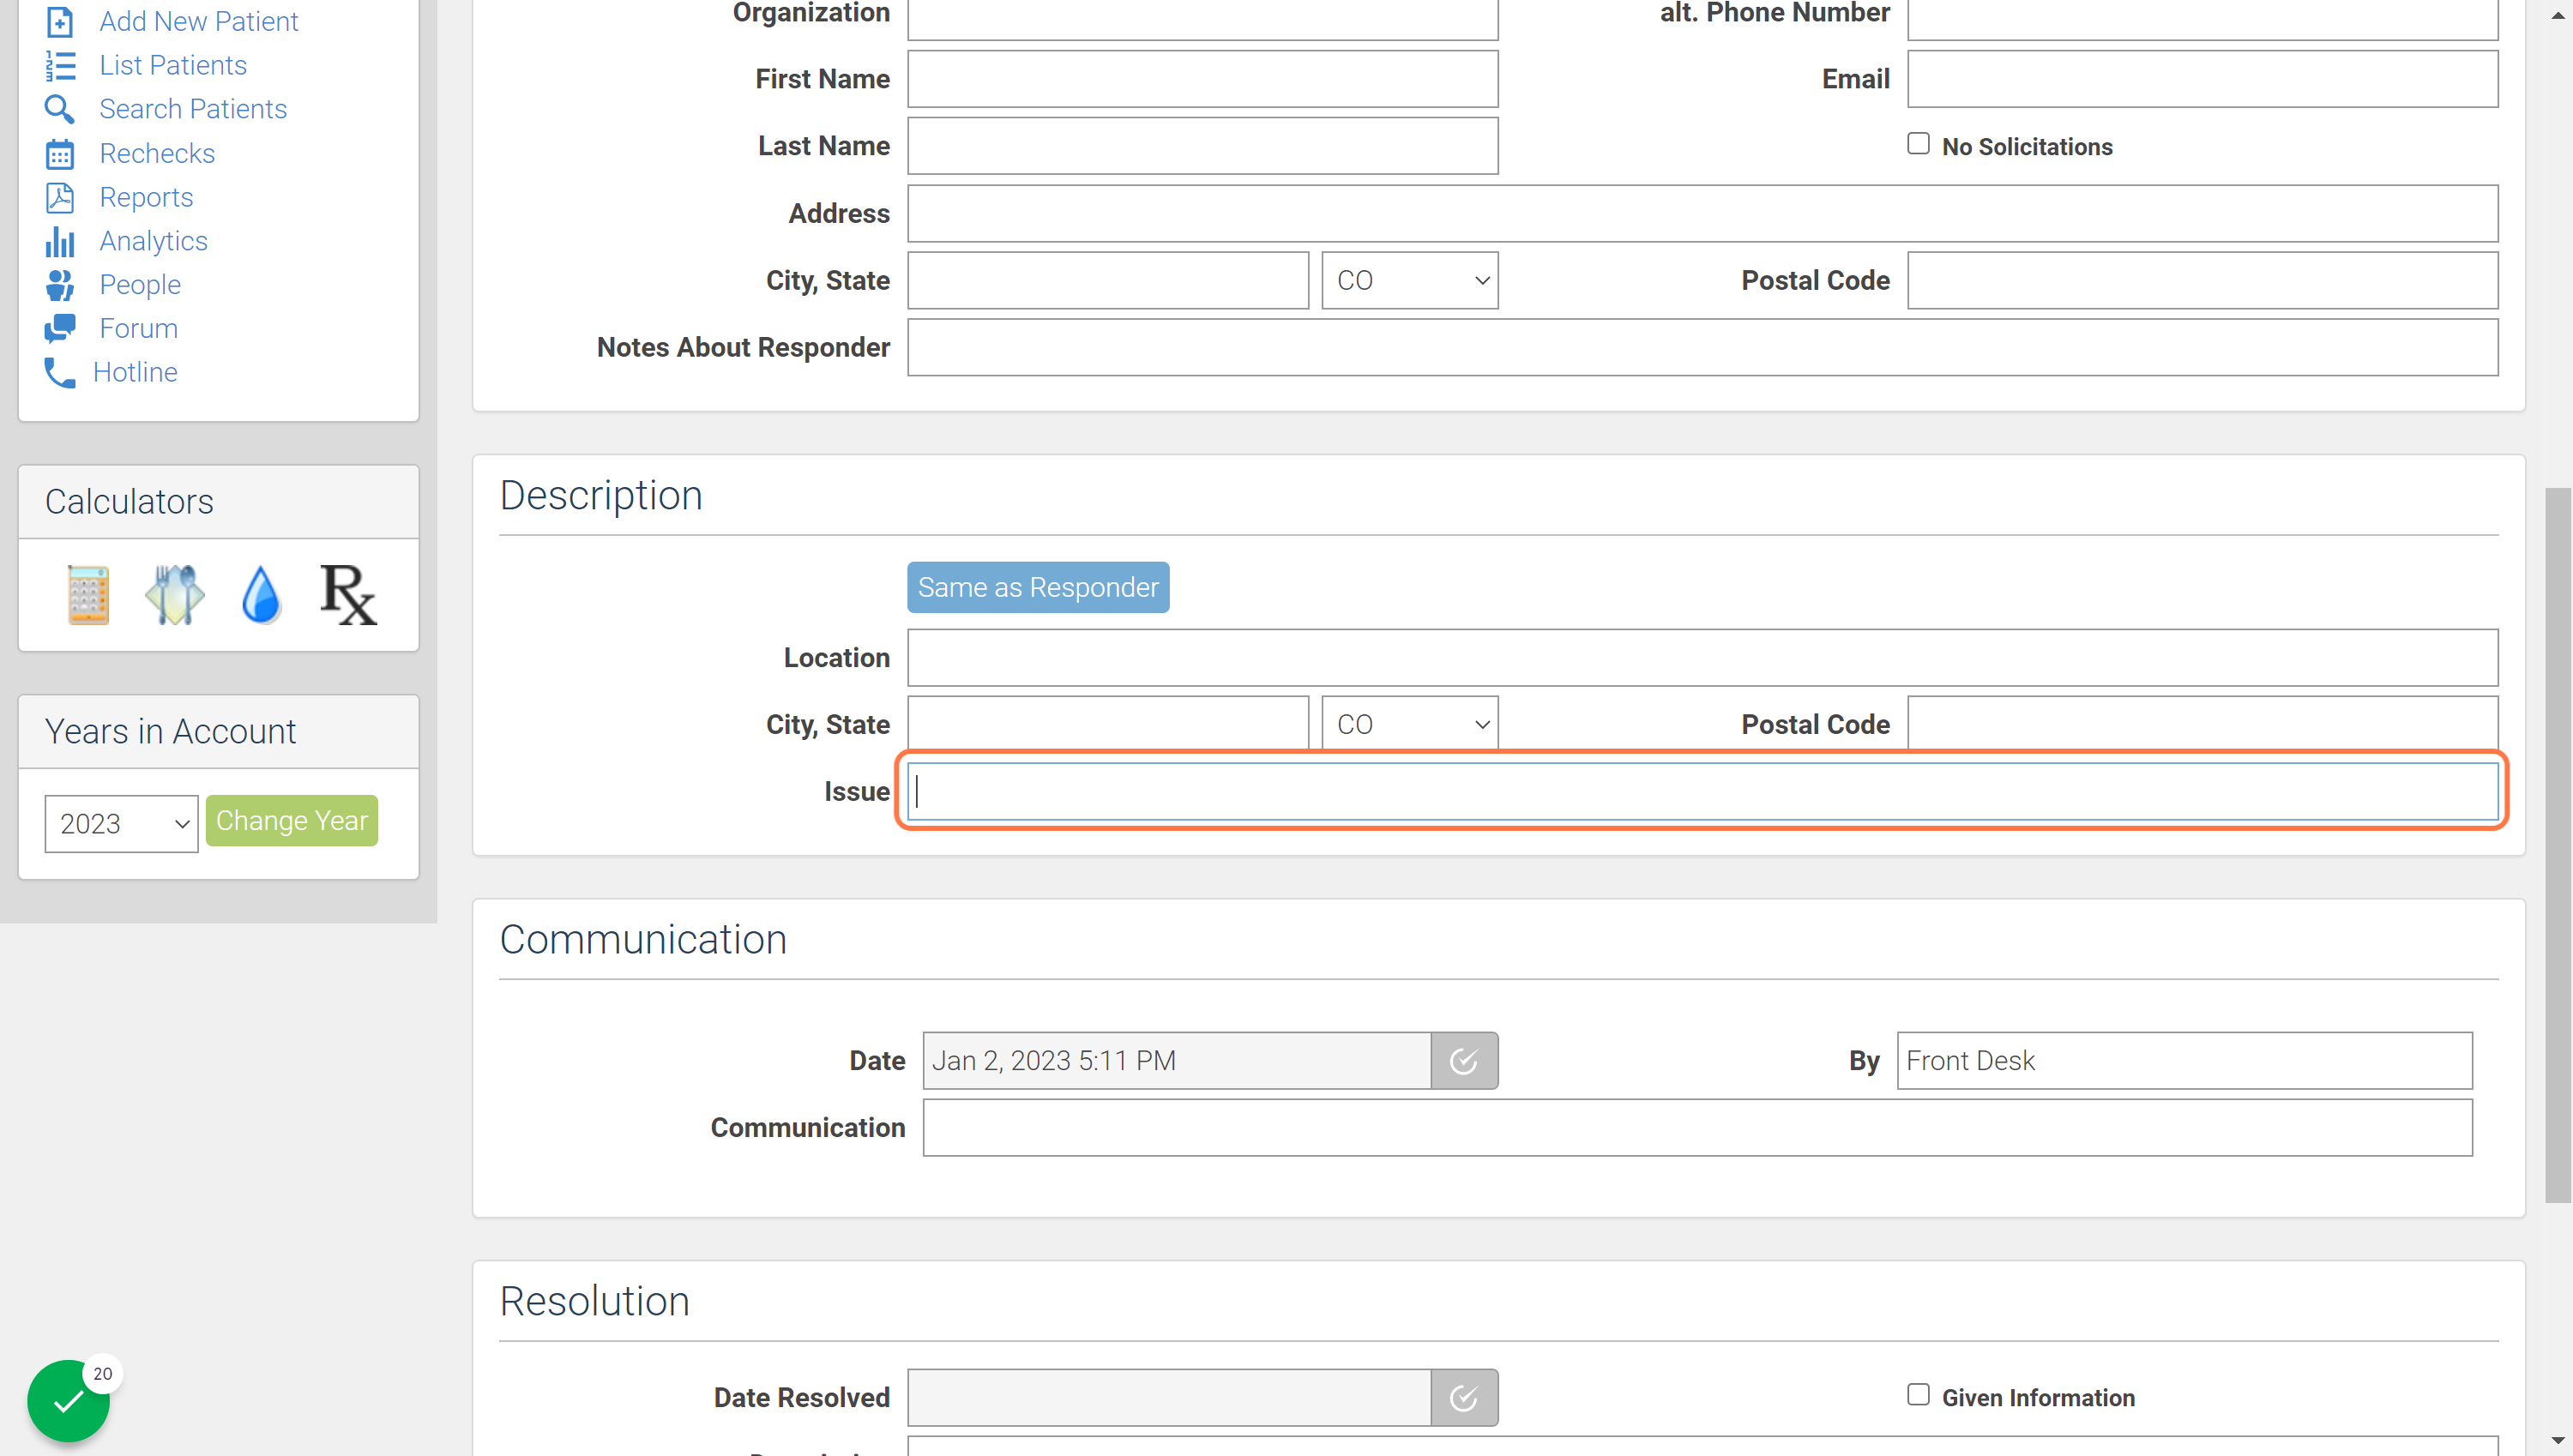This screenshot has height=1456, width=2573.
Task: Click the green checkmark badge with 20
Action: (68, 1400)
